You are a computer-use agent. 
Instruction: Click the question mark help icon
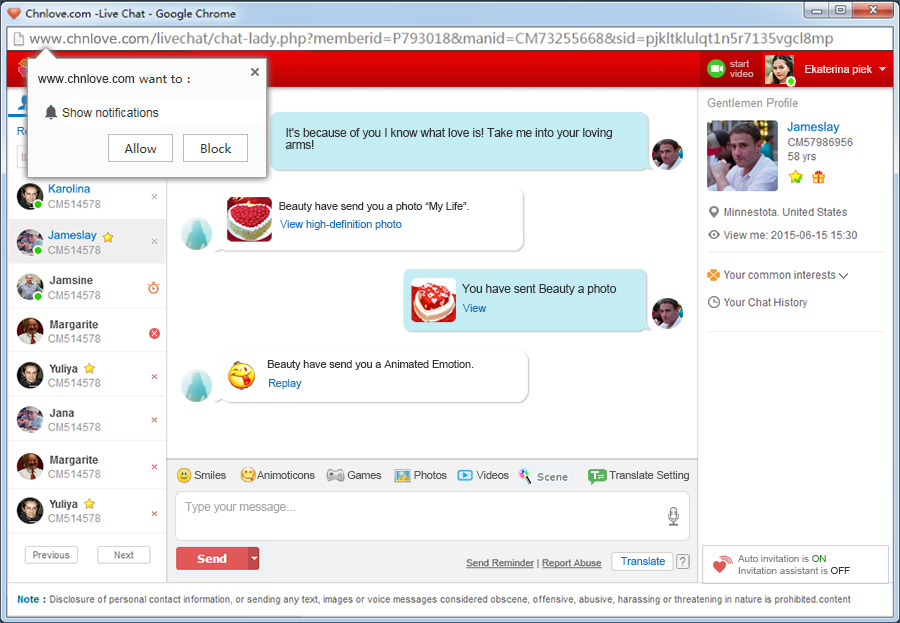[x=682, y=562]
